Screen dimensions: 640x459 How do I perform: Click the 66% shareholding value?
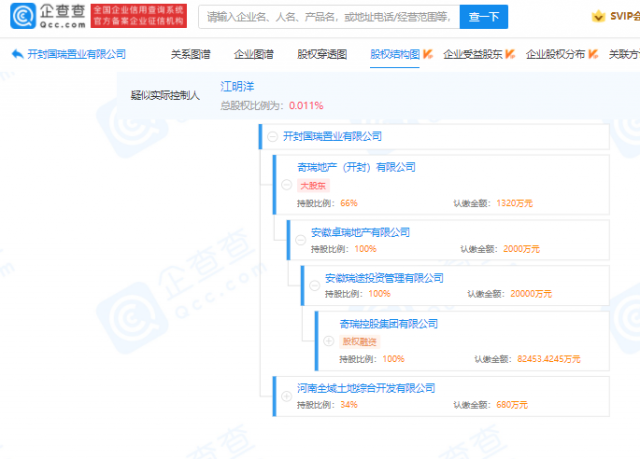(x=349, y=203)
